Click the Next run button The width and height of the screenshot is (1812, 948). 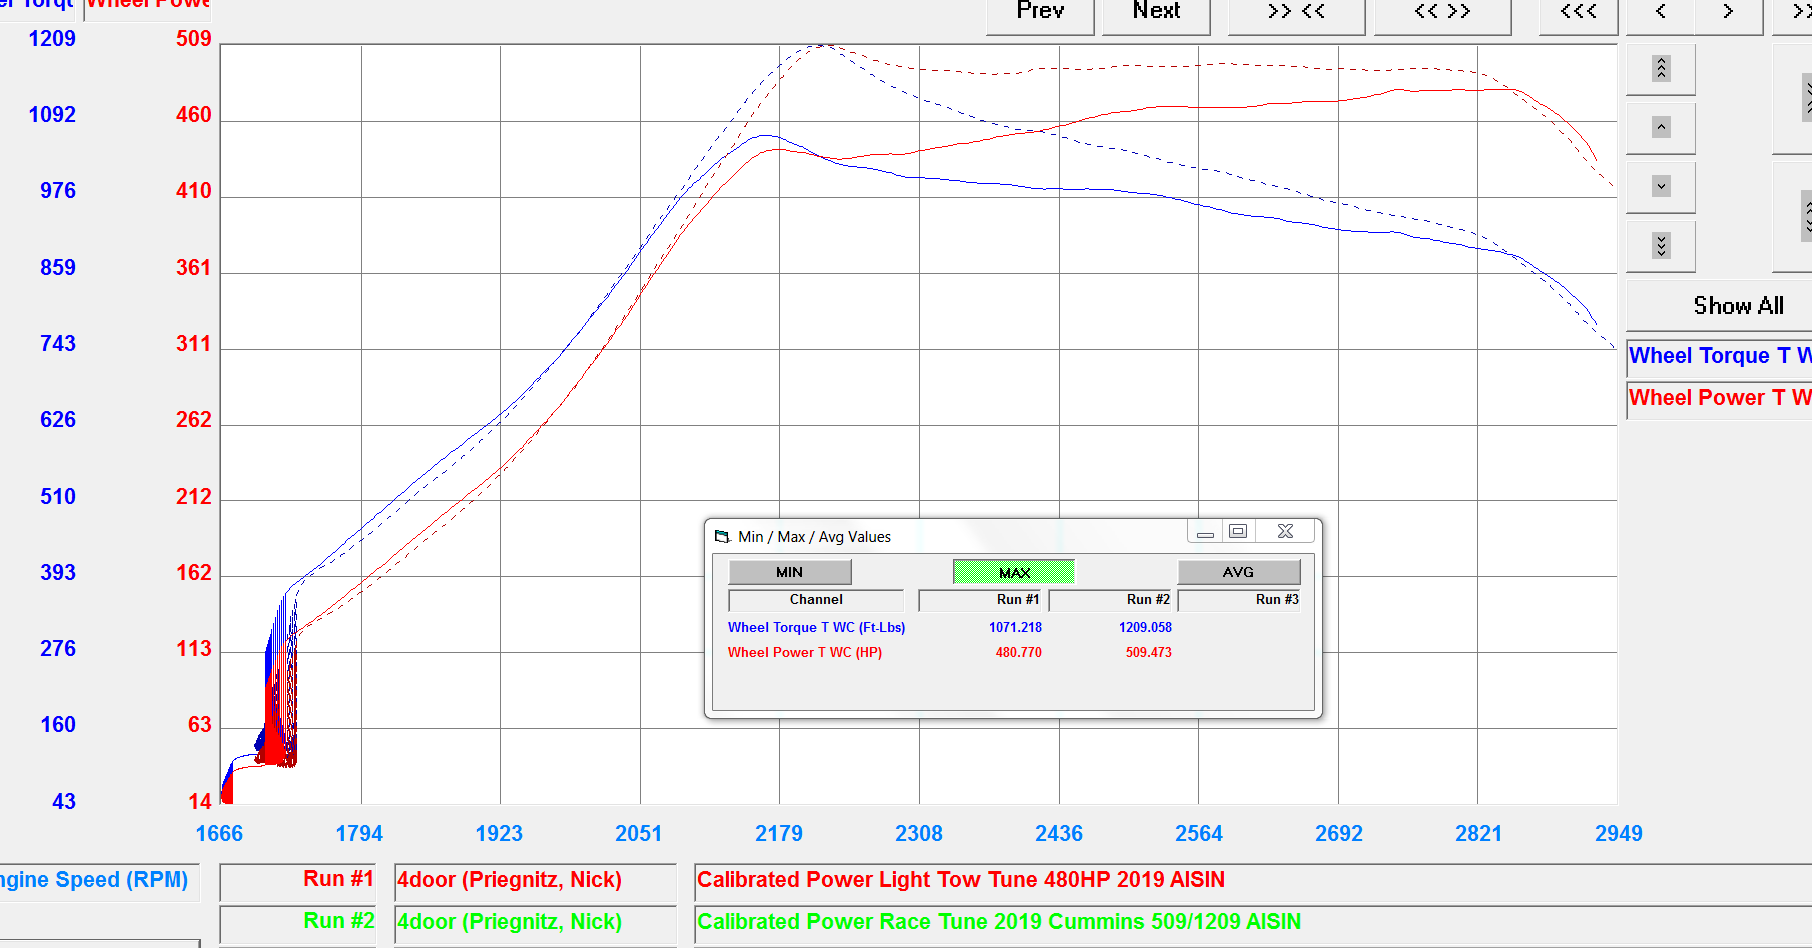[1155, 12]
